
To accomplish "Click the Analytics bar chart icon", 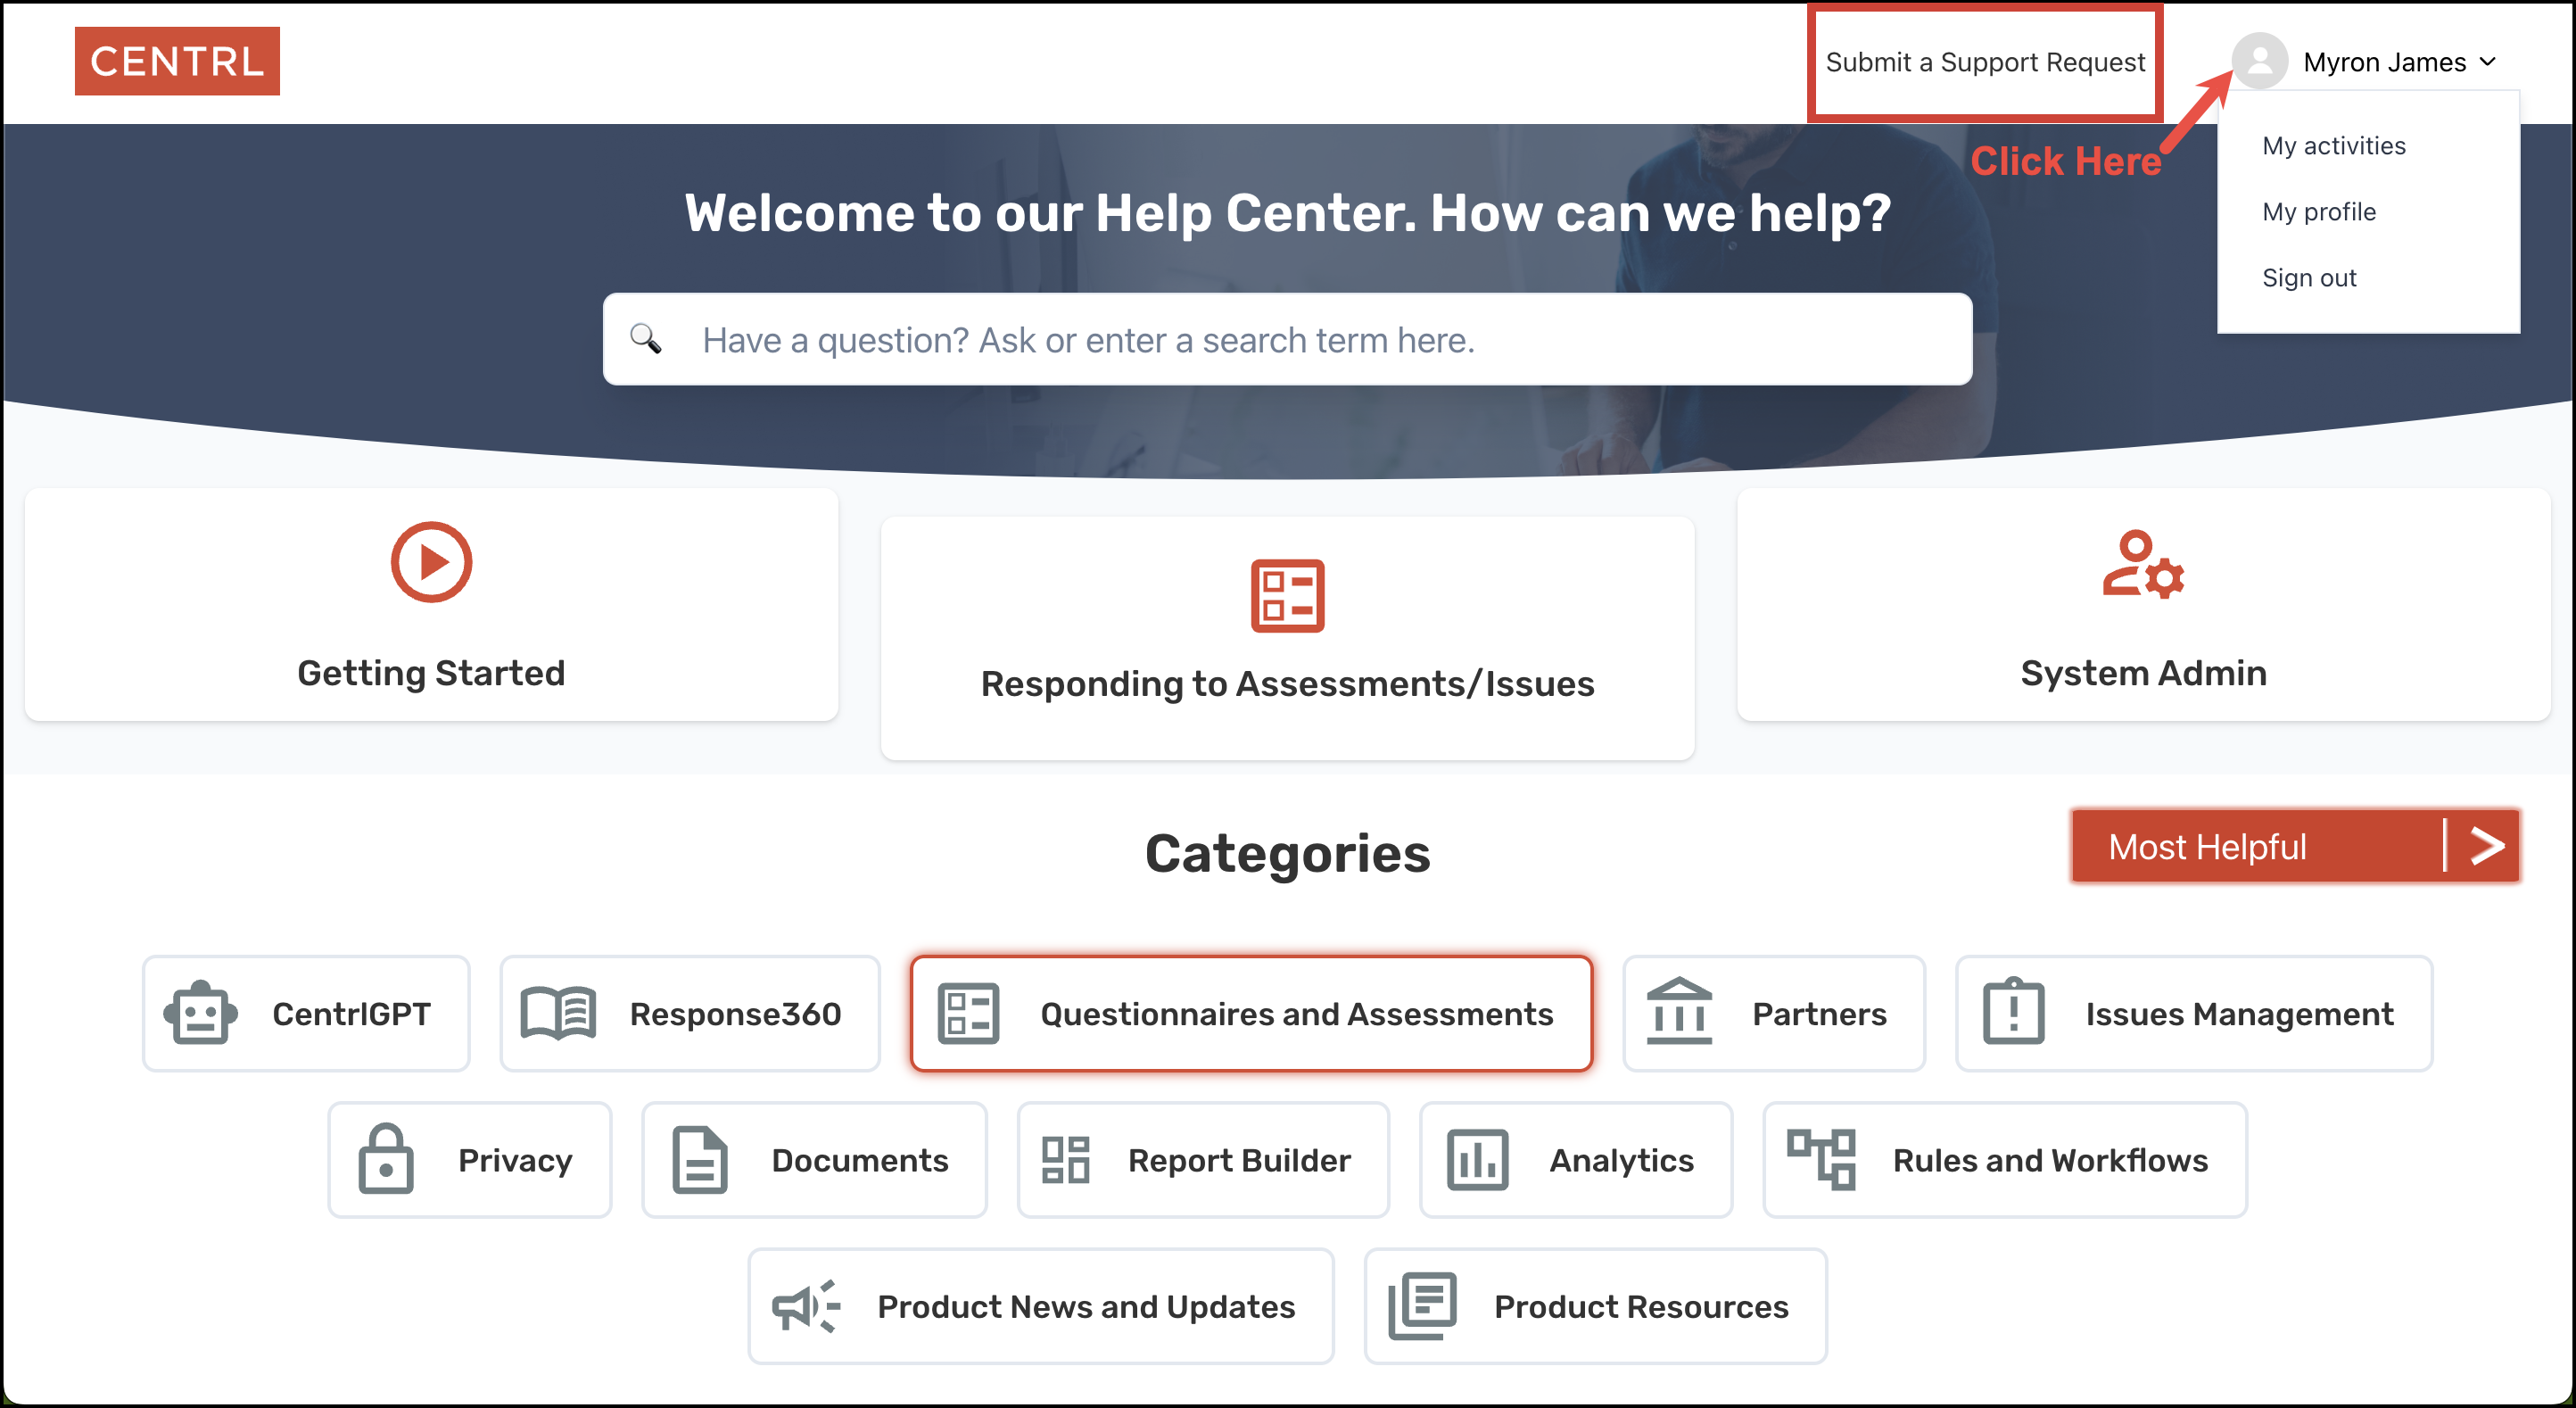I will (x=1477, y=1160).
